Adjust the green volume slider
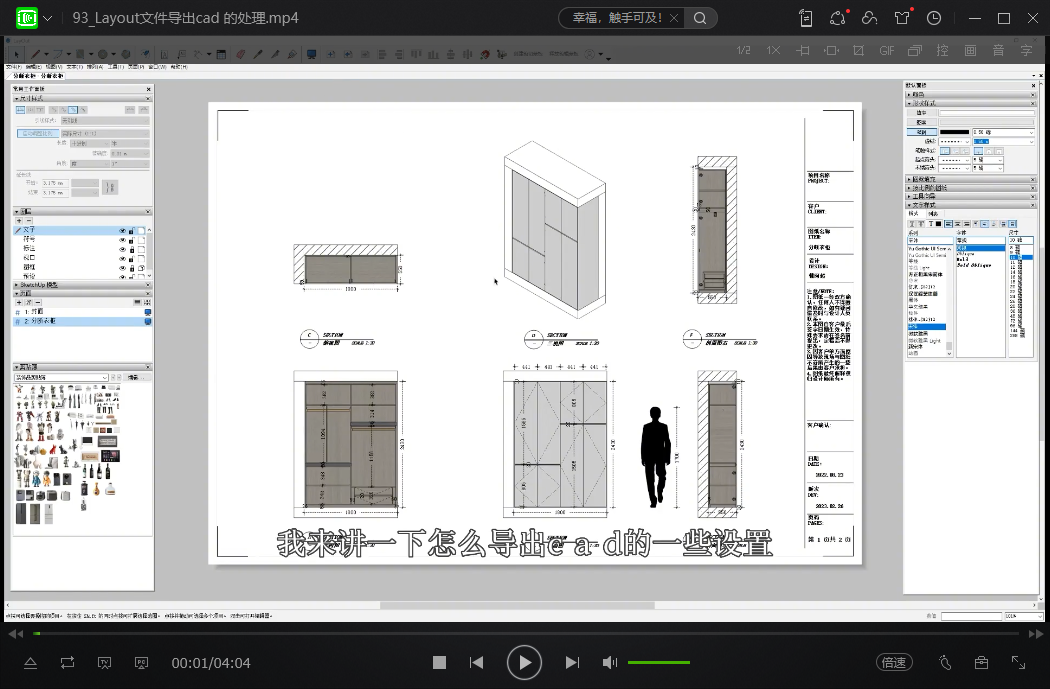 658,663
